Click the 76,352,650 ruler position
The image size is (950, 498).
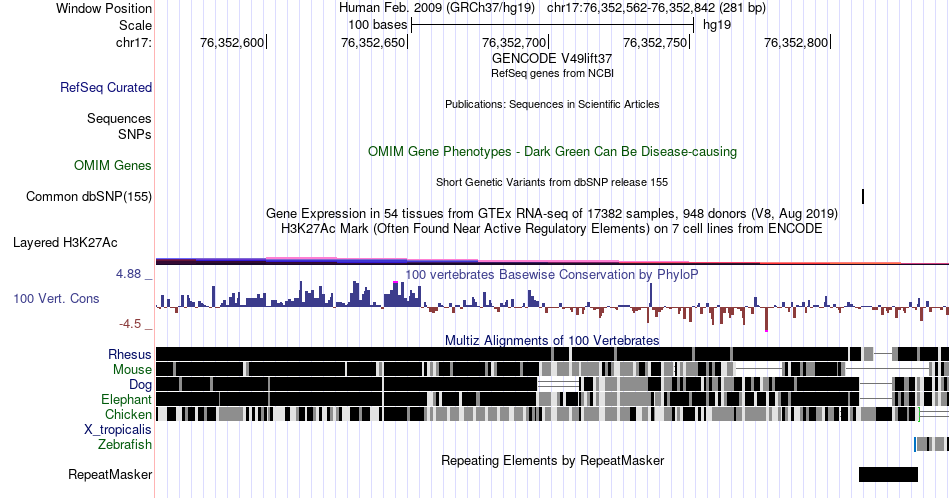coord(373,42)
